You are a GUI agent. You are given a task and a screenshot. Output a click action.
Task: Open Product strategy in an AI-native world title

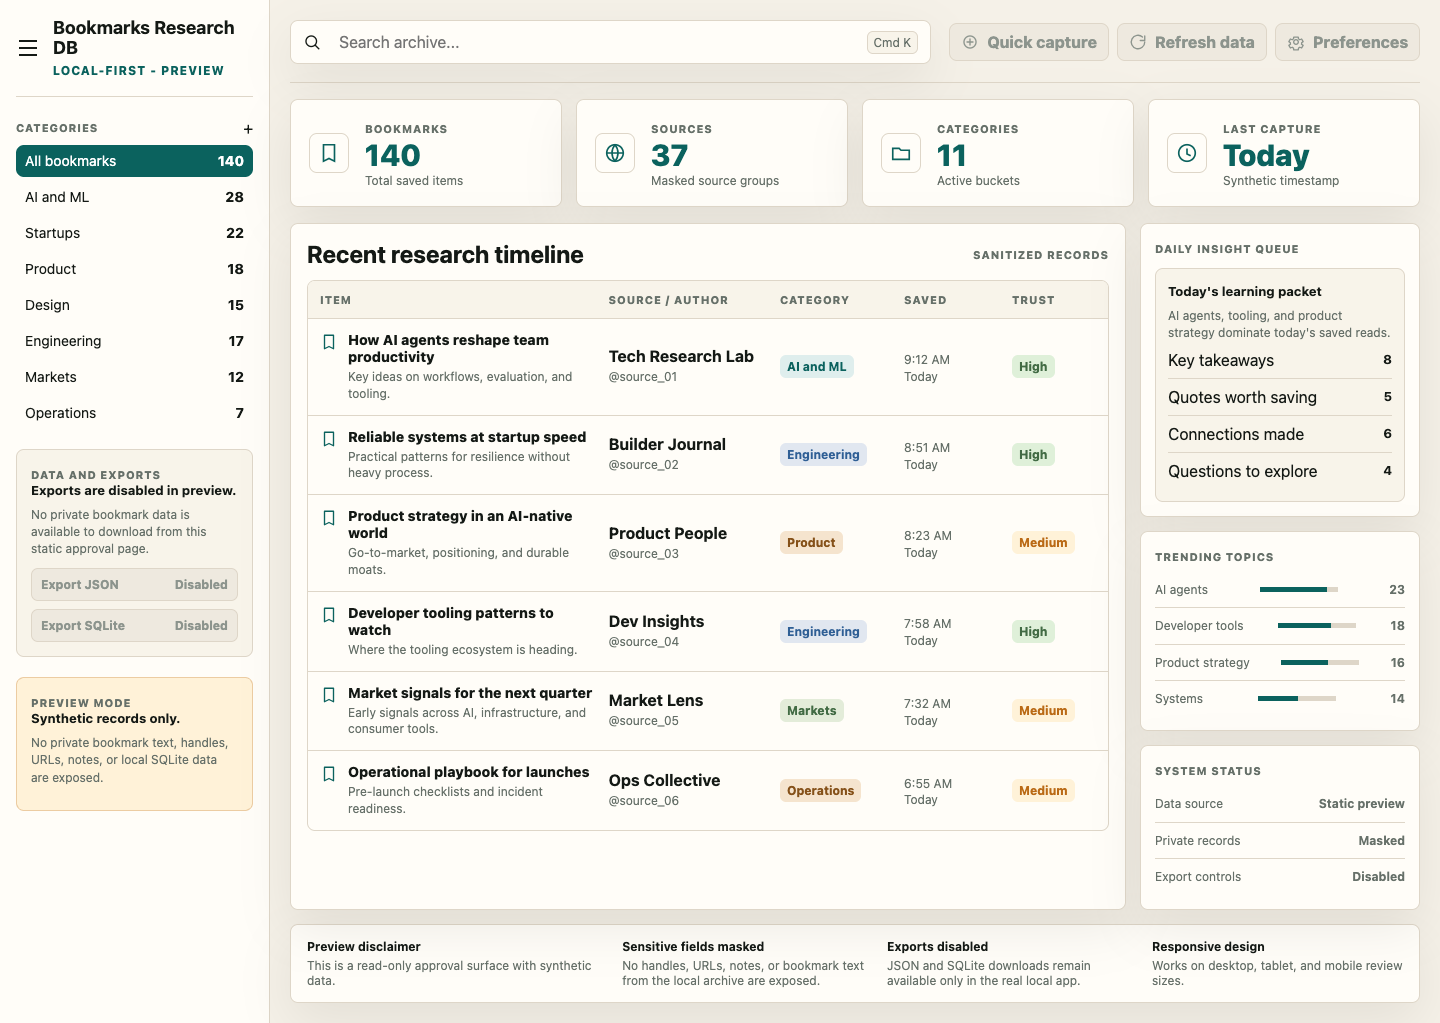[x=460, y=525]
